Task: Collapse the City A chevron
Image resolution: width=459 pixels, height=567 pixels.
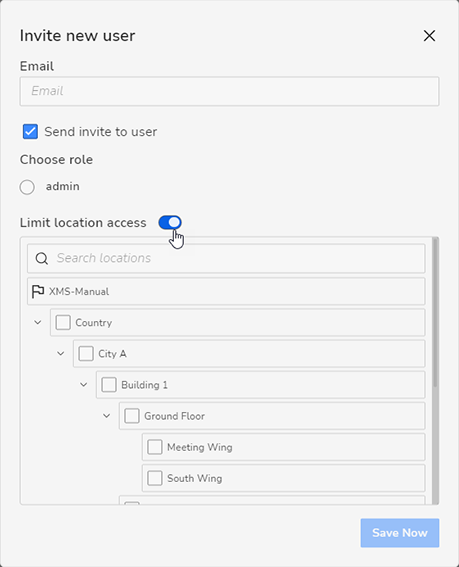Action: pos(61,353)
